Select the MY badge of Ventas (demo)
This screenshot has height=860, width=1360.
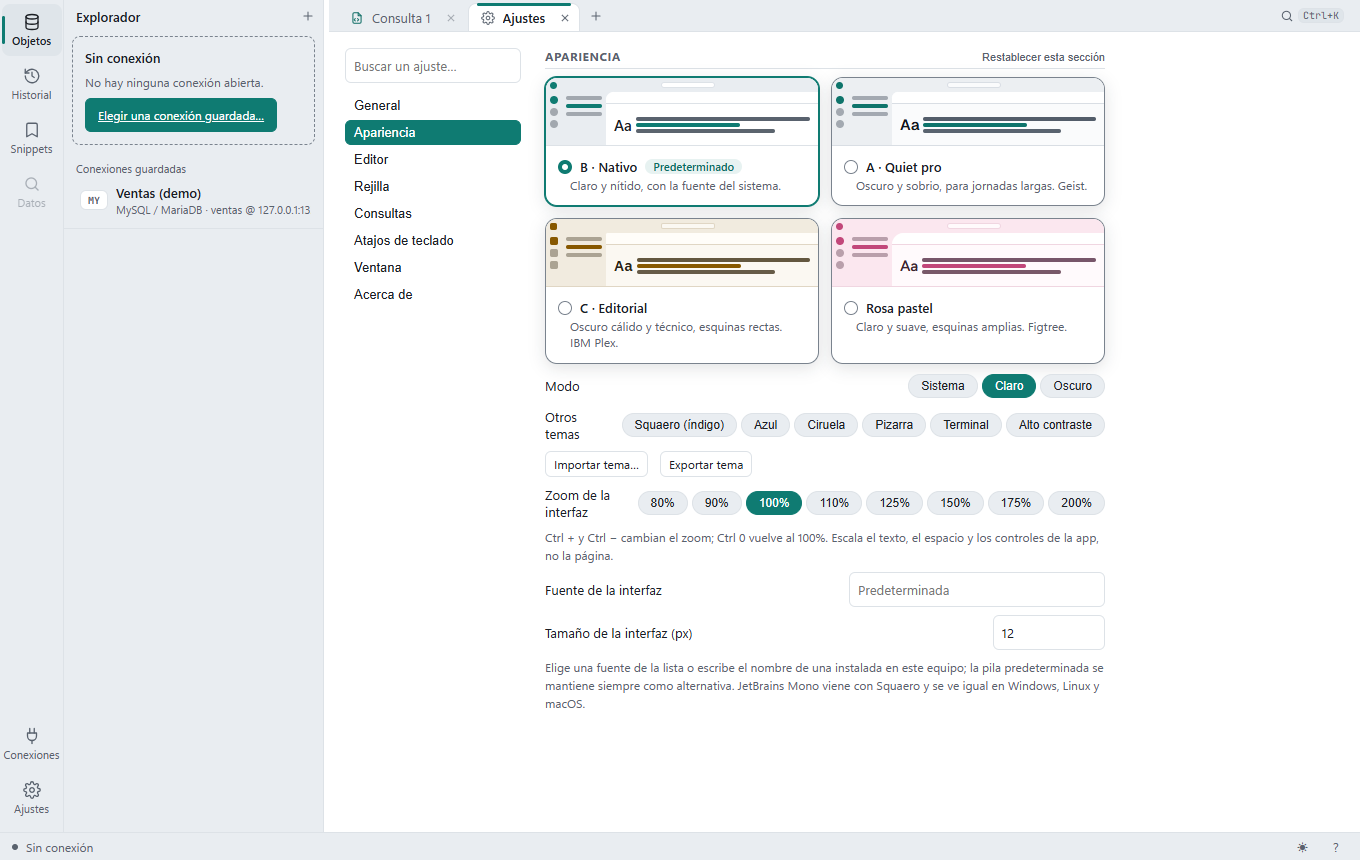[x=94, y=201]
